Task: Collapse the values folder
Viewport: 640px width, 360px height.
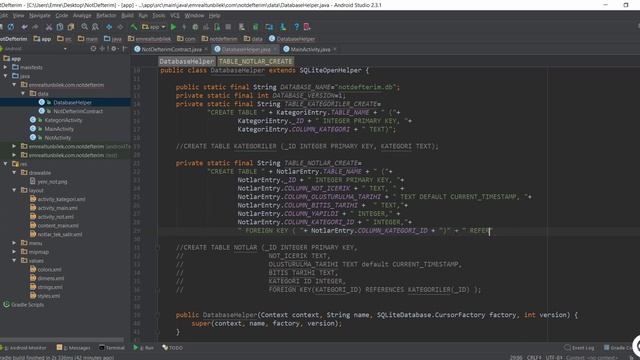Action: click(14, 261)
